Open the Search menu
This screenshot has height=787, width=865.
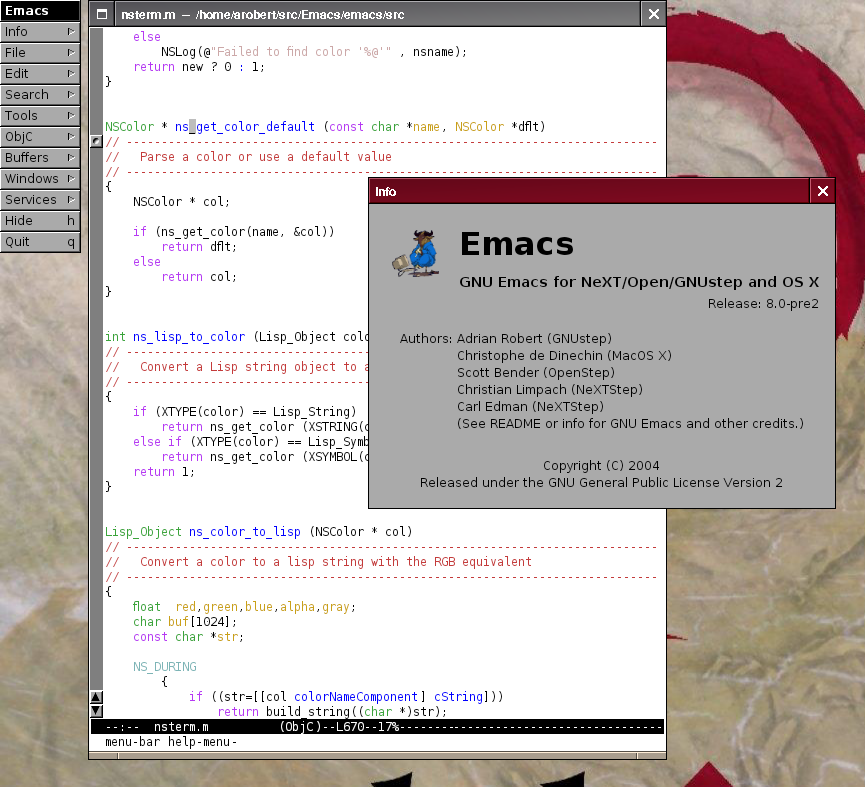(x=40, y=94)
